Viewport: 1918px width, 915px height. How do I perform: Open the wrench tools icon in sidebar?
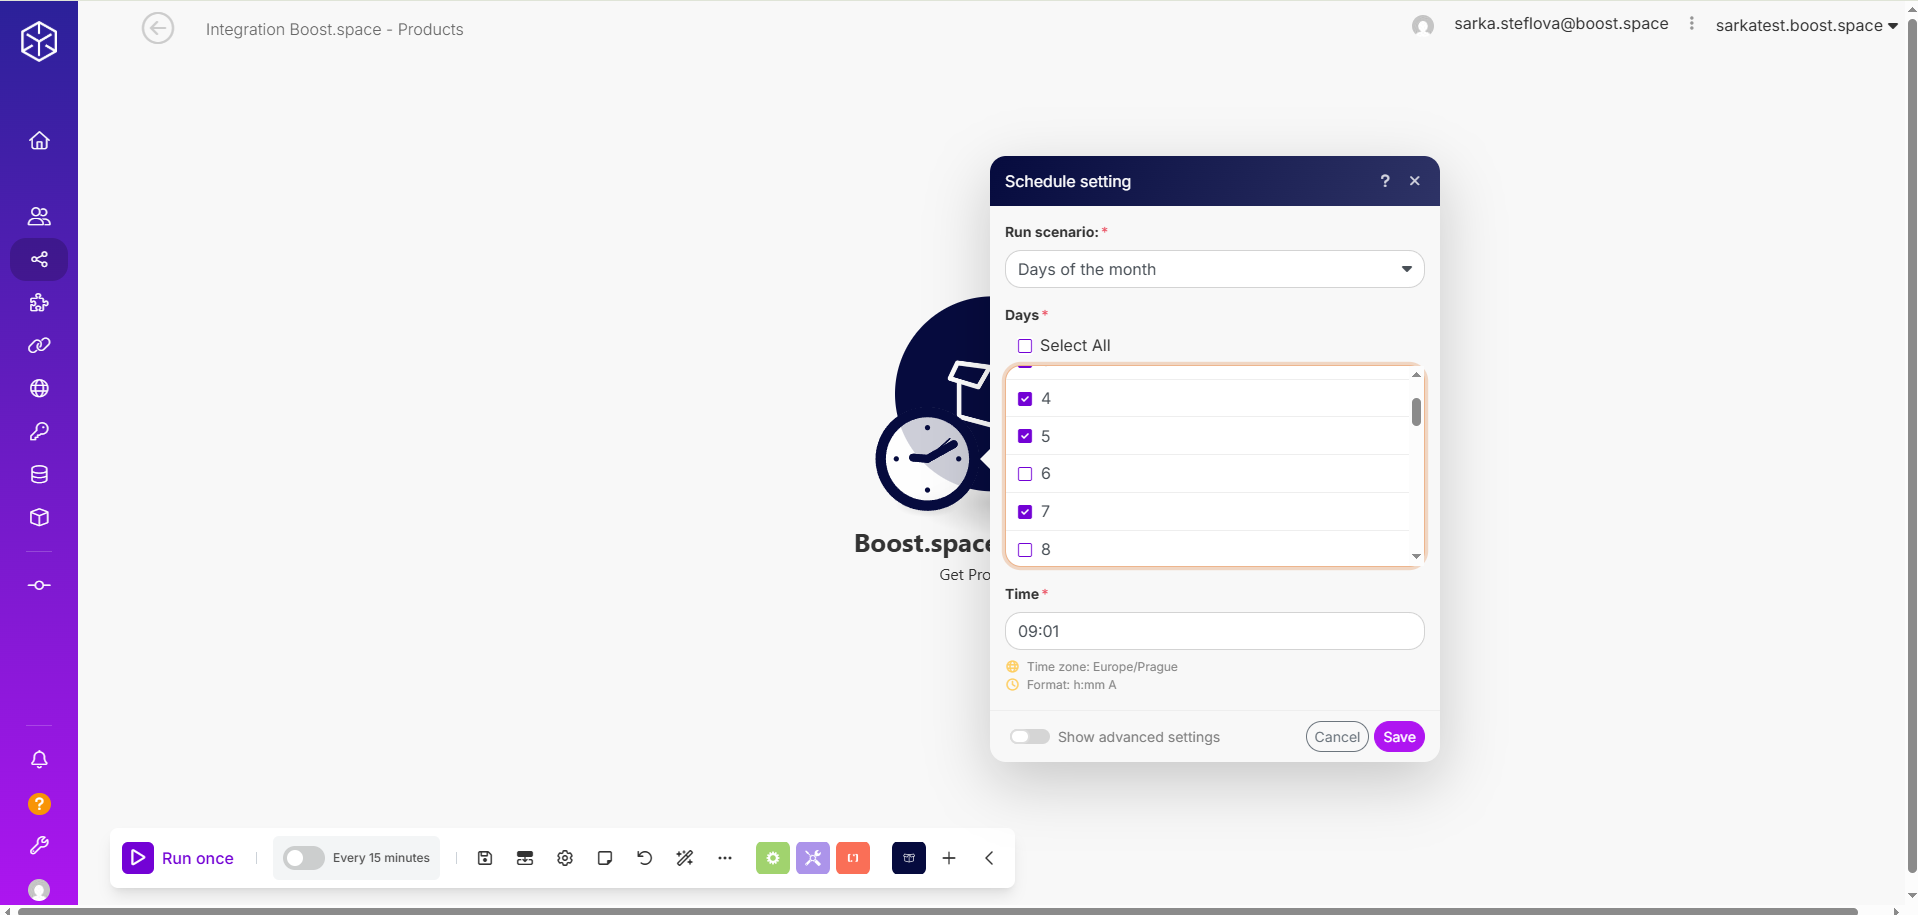[x=39, y=846]
